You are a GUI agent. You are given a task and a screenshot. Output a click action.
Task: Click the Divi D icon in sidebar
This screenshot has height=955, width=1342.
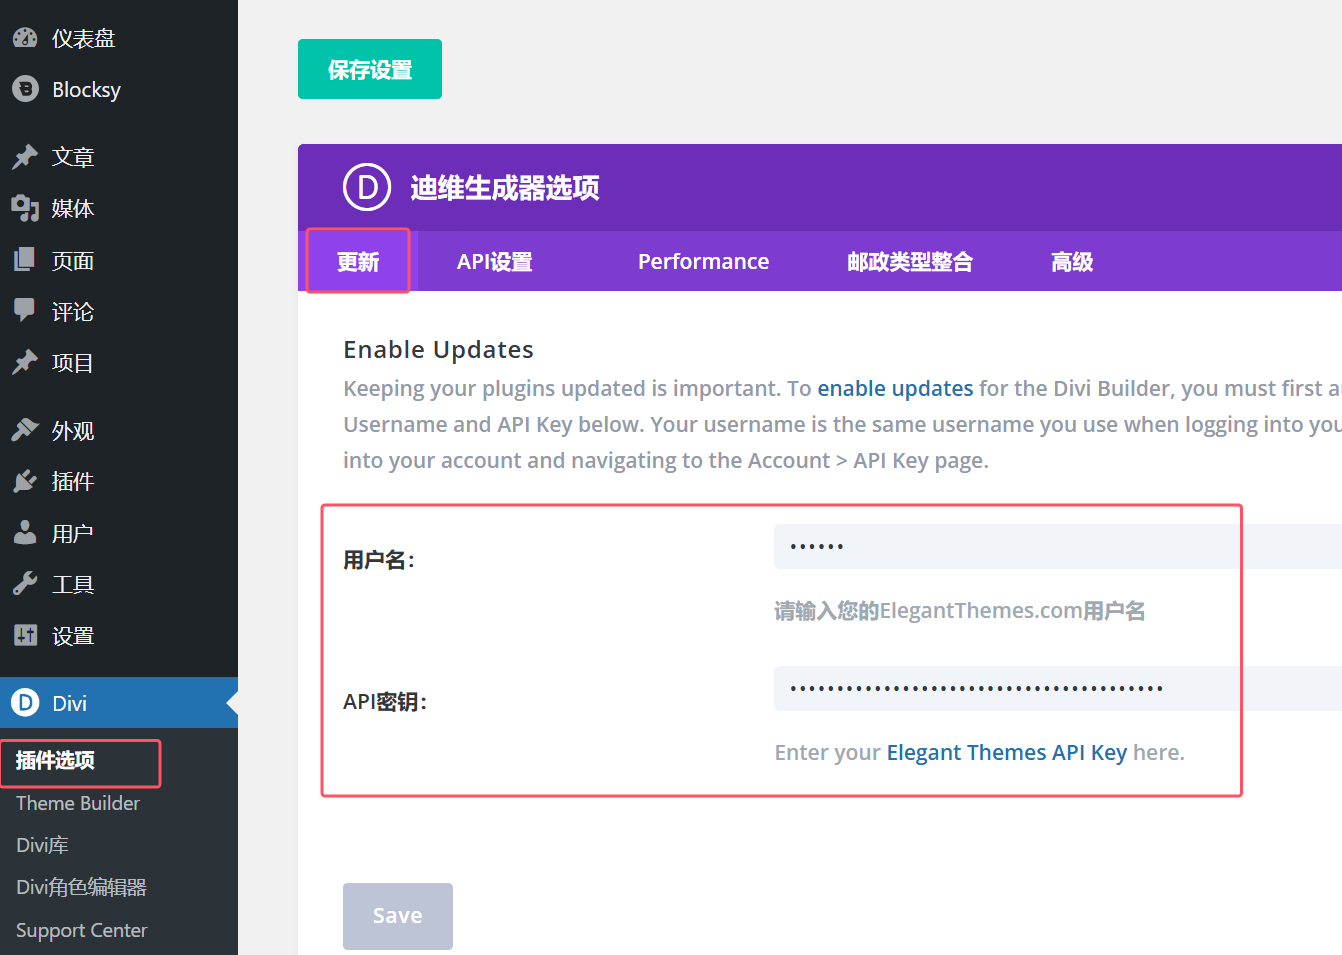click(x=25, y=703)
